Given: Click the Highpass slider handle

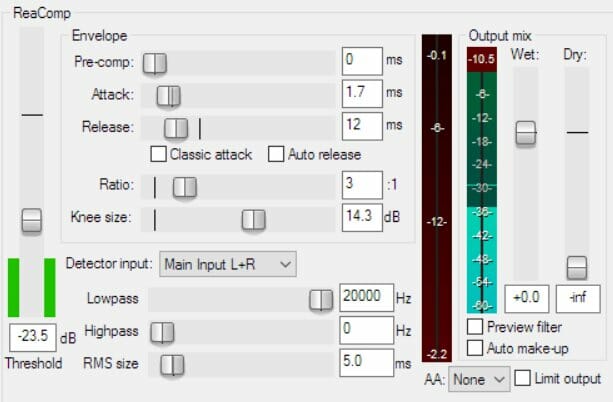Looking at the screenshot, I should point(162,333).
